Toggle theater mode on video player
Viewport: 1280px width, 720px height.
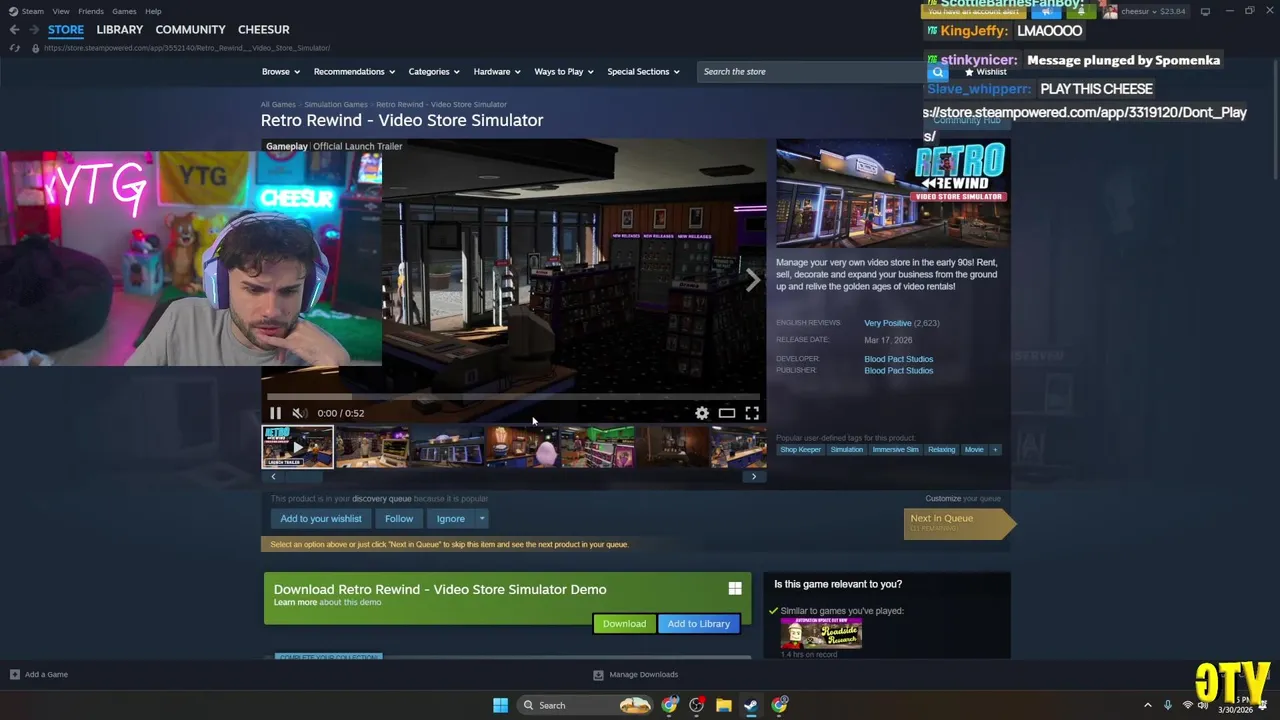(x=727, y=413)
